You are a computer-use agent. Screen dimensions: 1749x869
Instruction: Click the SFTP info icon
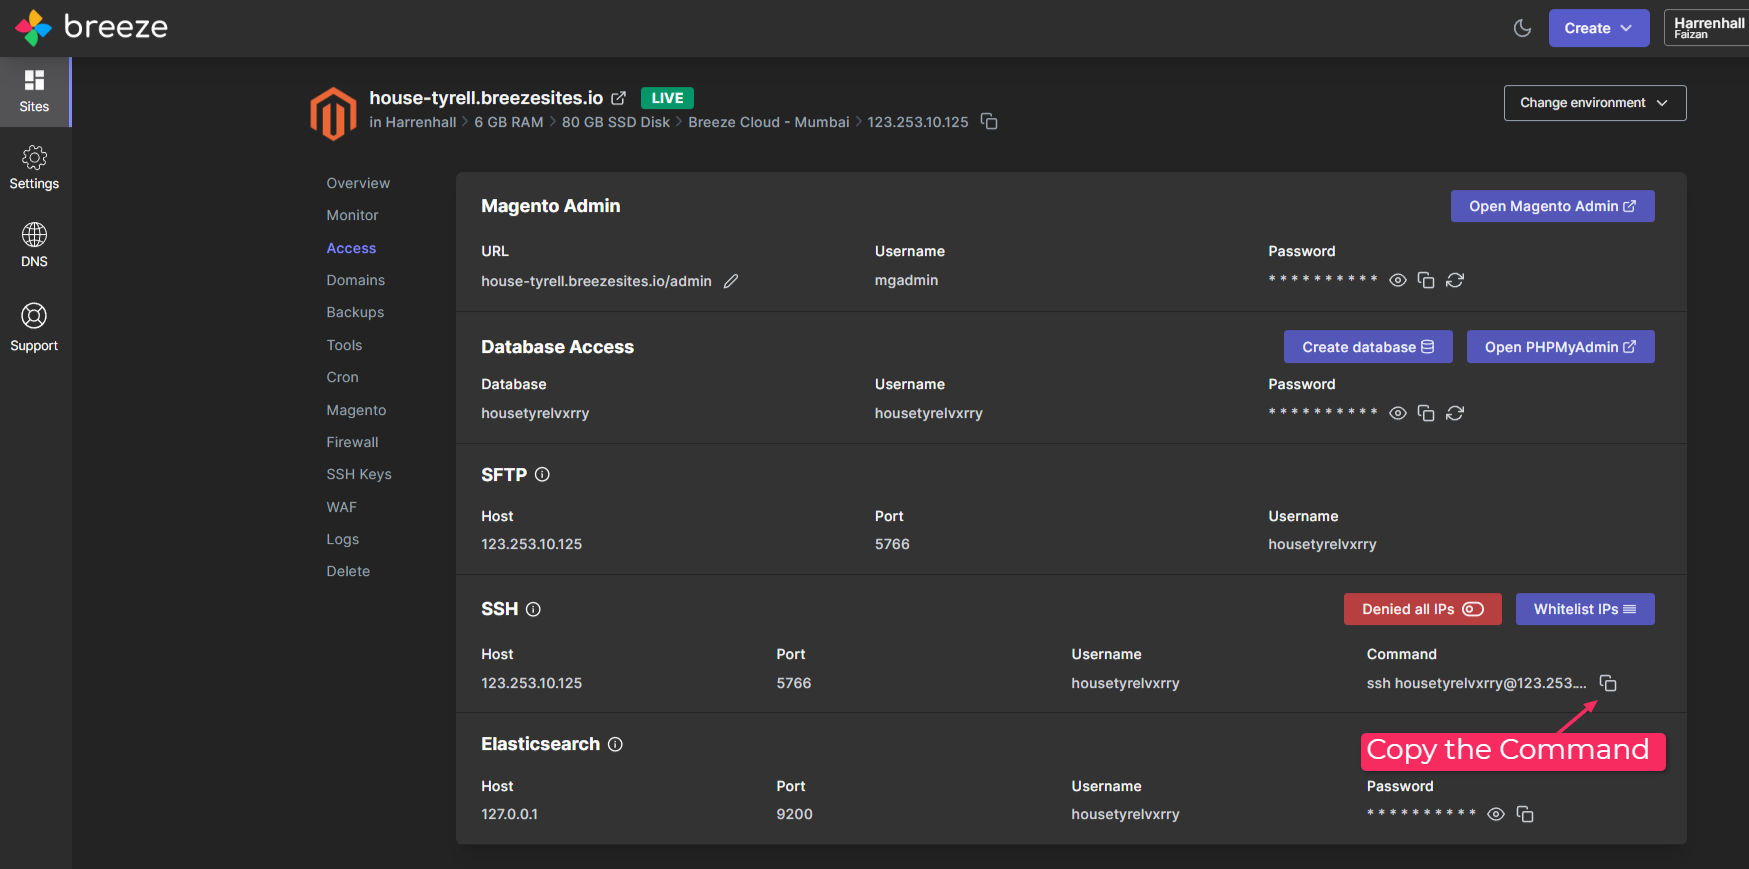pyautogui.click(x=542, y=474)
